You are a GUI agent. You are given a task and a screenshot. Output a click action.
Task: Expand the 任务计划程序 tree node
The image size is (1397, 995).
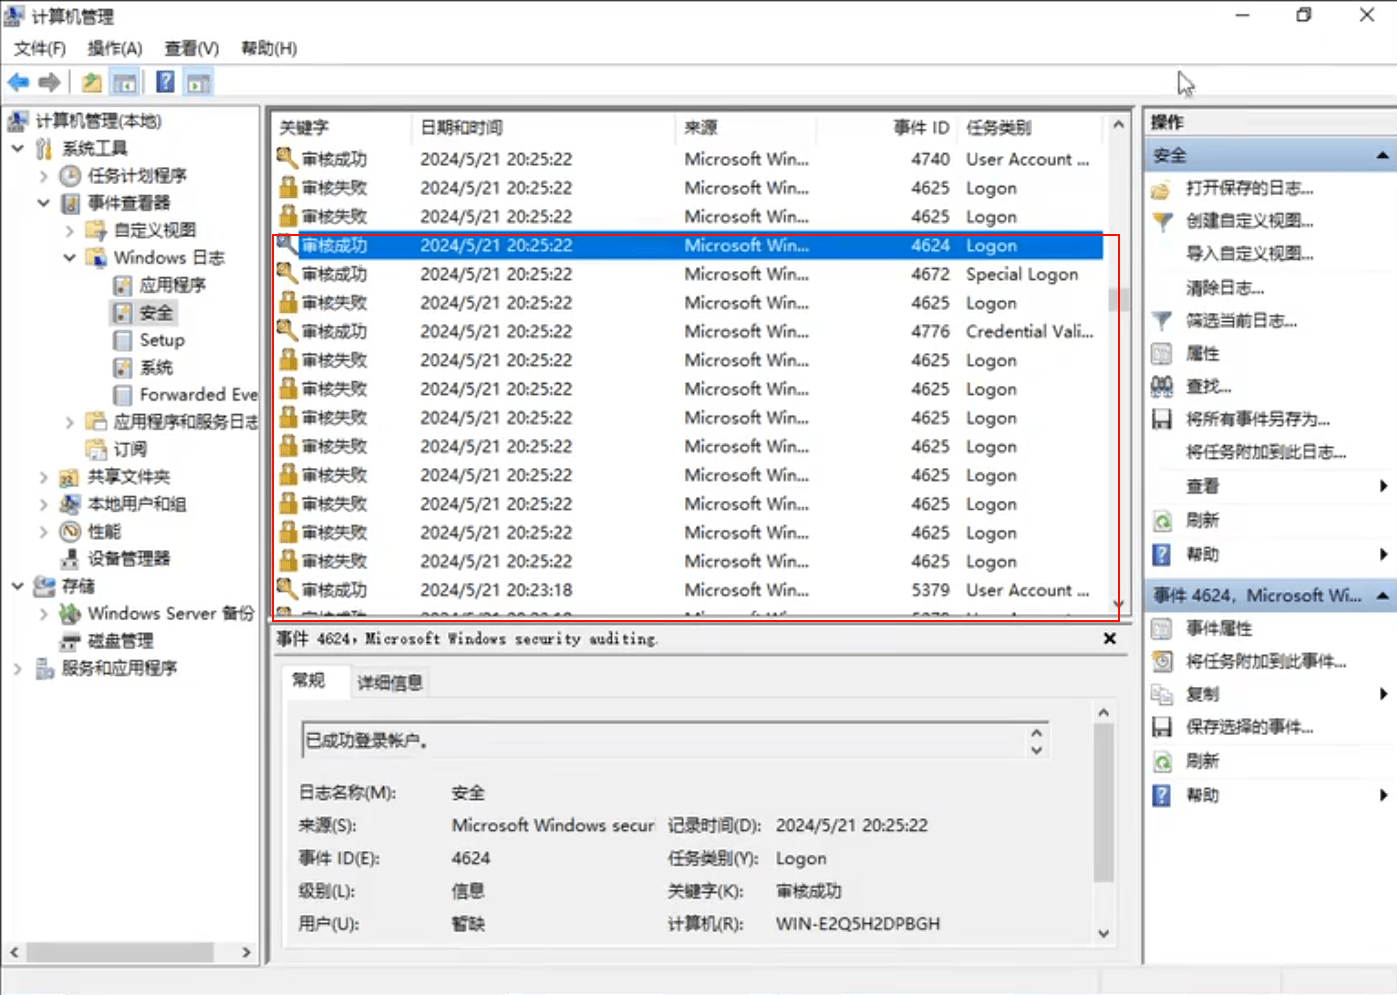point(43,176)
